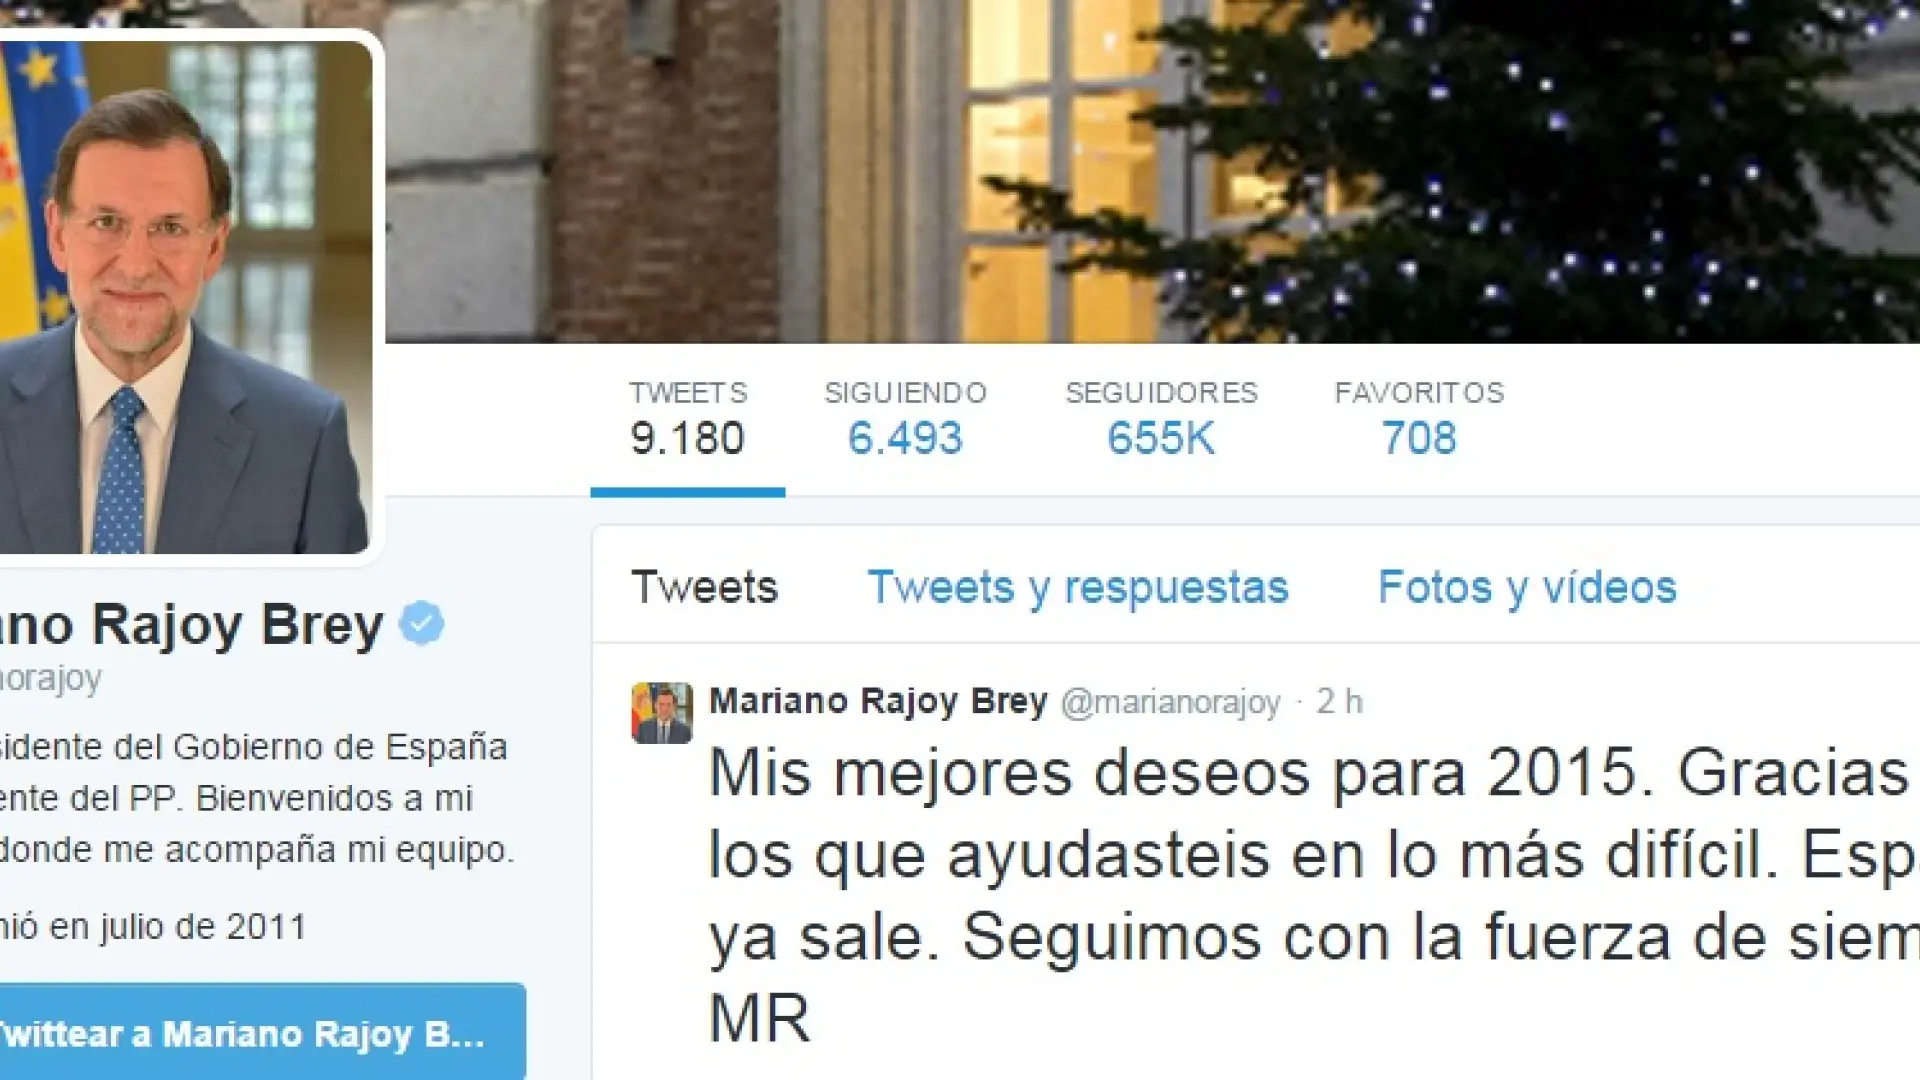The image size is (1920, 1080).
Task: Click the tweet author name Mariano Rajoy Brey
Action: point(878,702)
